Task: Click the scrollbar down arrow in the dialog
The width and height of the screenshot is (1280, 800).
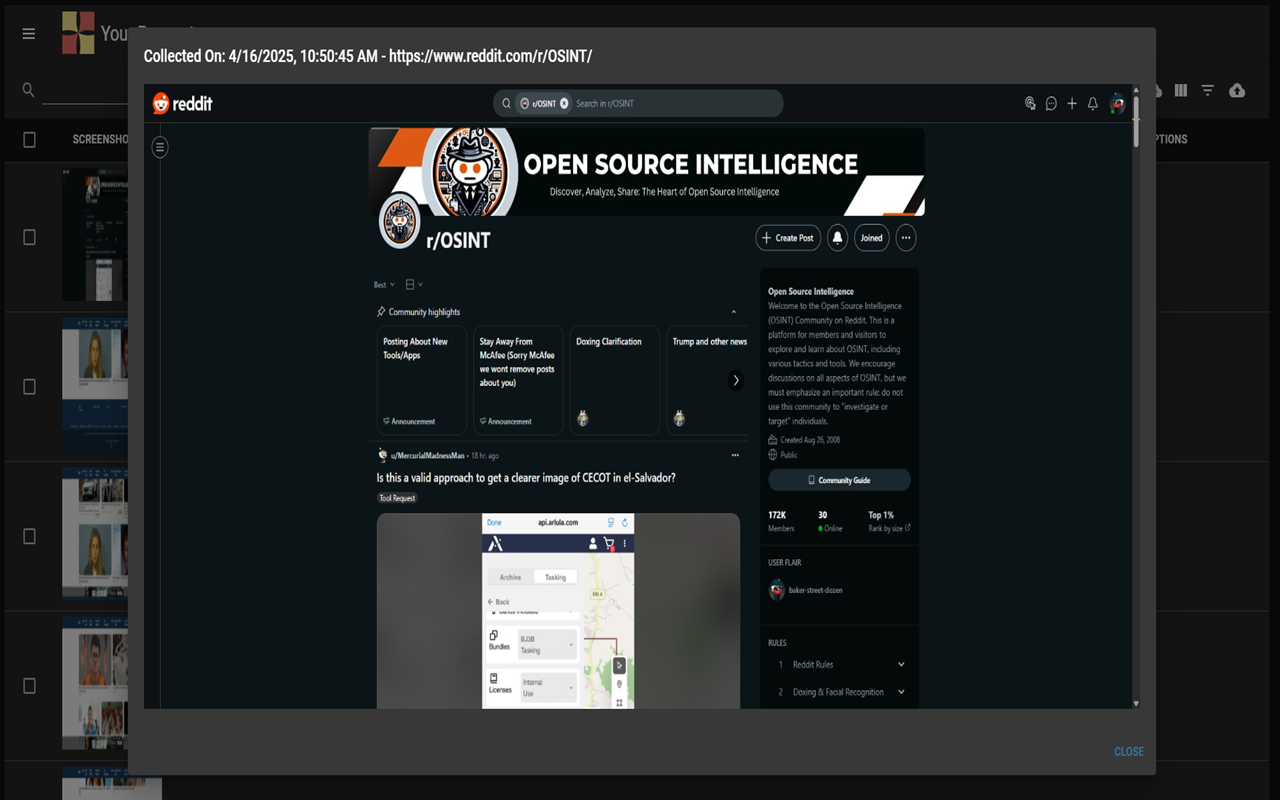Action: coord(1135,703)
